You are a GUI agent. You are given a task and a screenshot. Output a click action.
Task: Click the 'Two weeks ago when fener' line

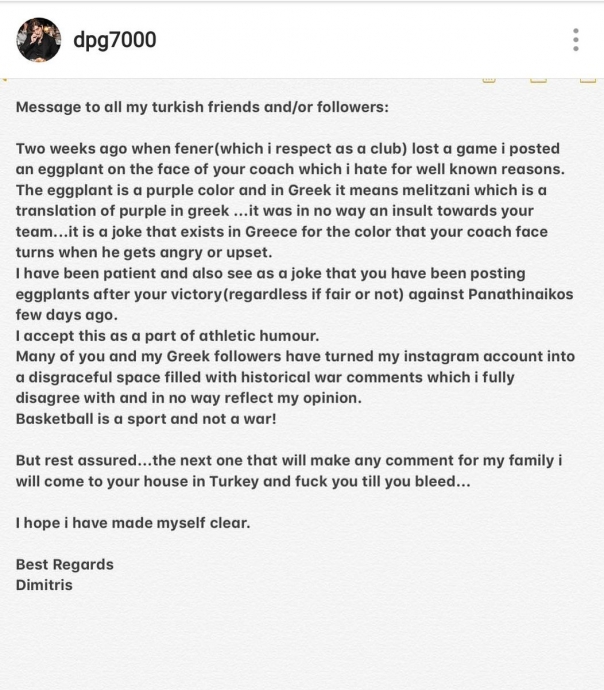(288, 149)
